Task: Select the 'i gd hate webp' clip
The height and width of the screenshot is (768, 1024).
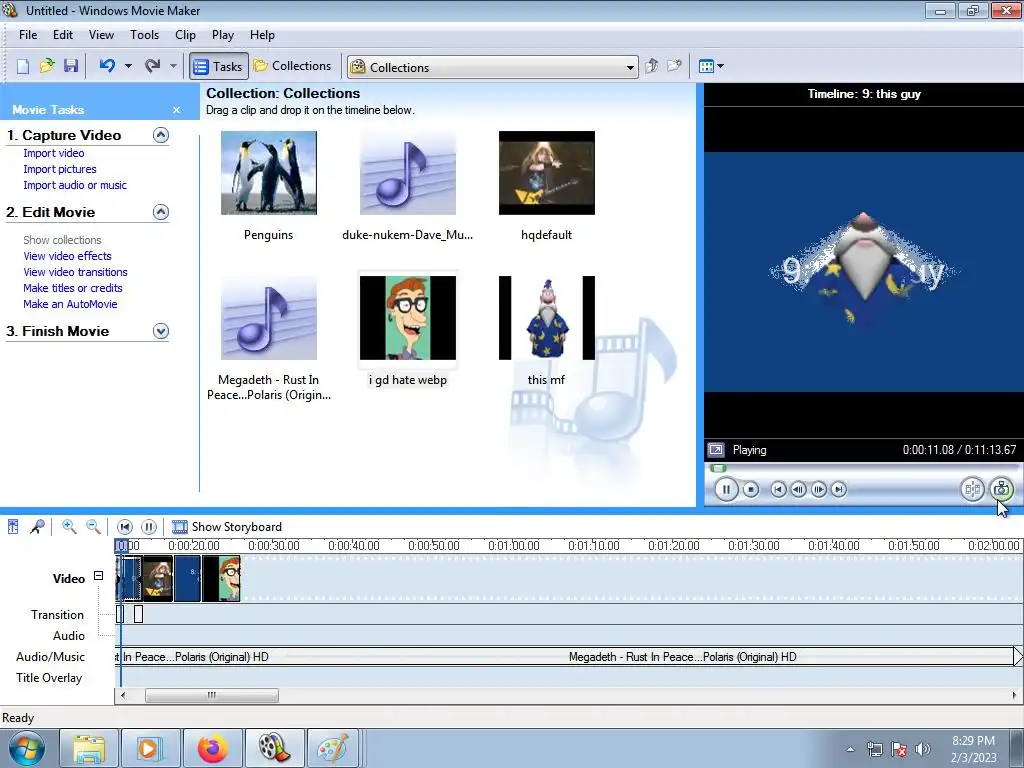Action: (408, 318)
